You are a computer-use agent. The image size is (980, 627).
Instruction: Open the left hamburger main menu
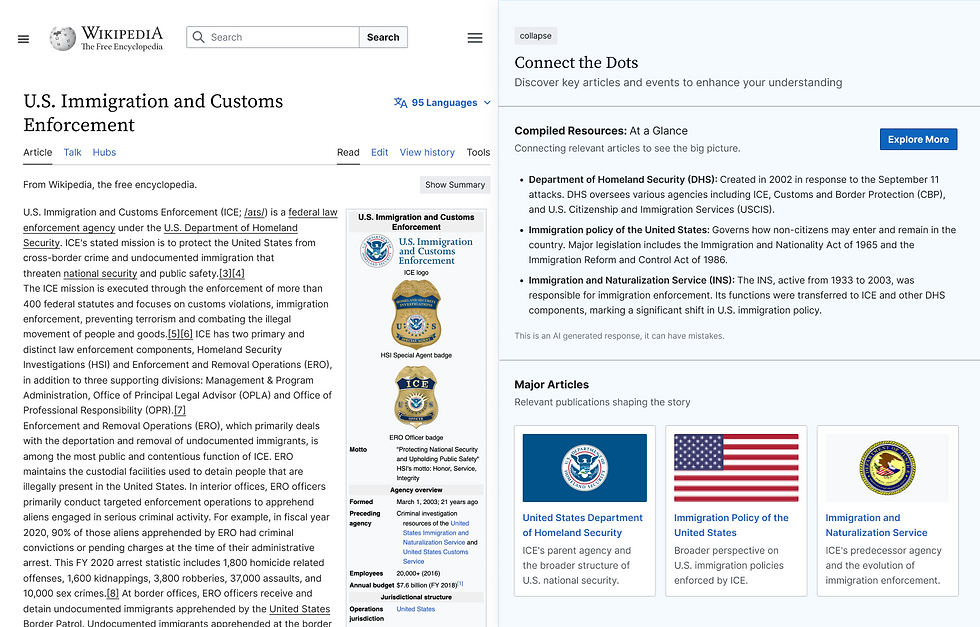[23, 39]
